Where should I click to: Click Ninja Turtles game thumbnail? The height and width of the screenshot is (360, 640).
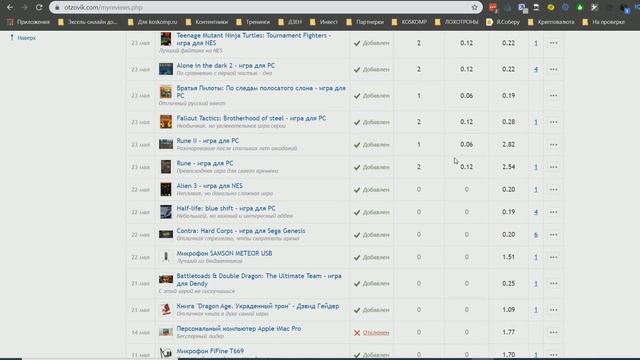pos(166,39)
